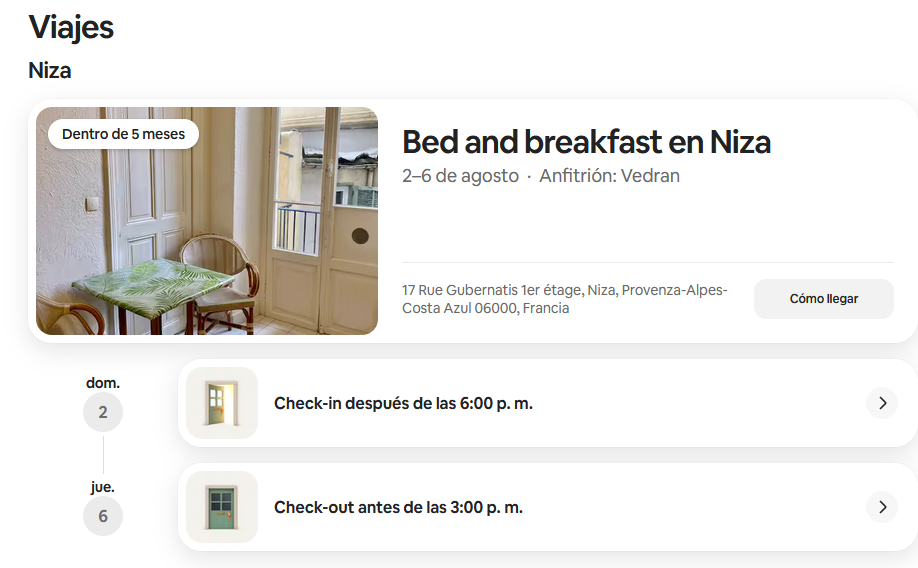Click the day 2 circle in the timeline
918x568 pixels.
(103, 412)
